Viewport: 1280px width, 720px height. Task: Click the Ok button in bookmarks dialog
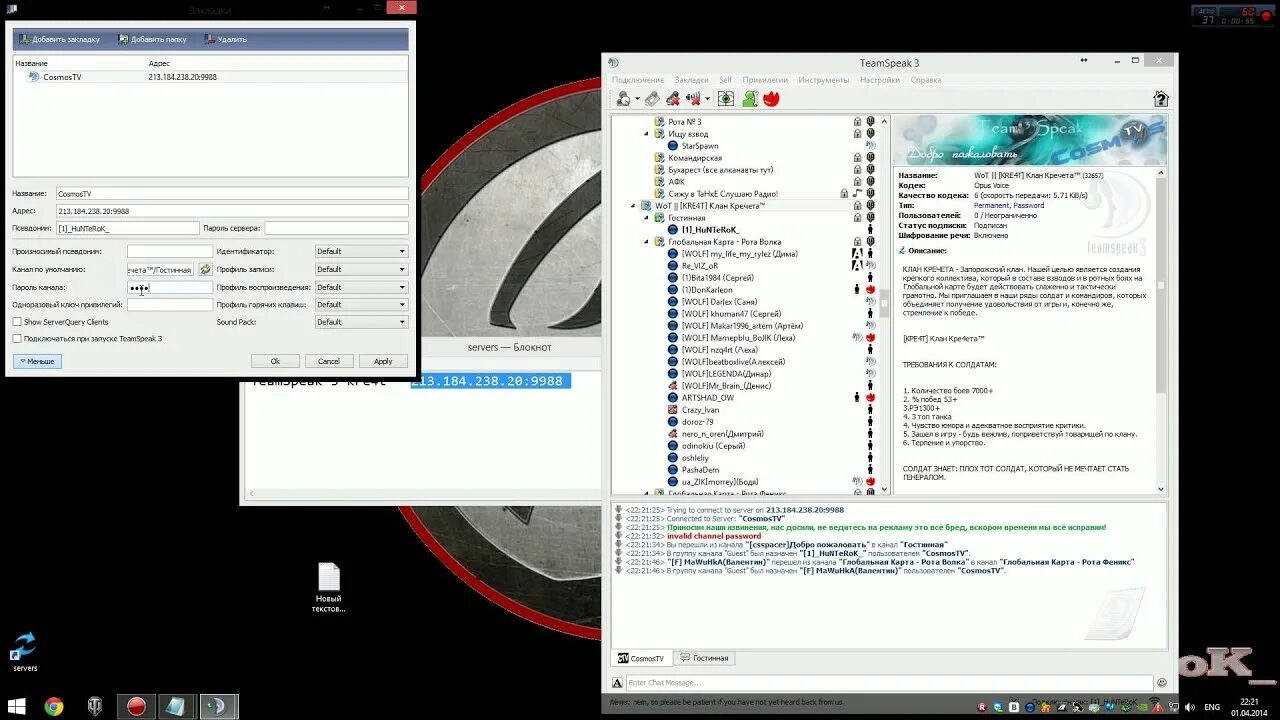coord(275,361)
